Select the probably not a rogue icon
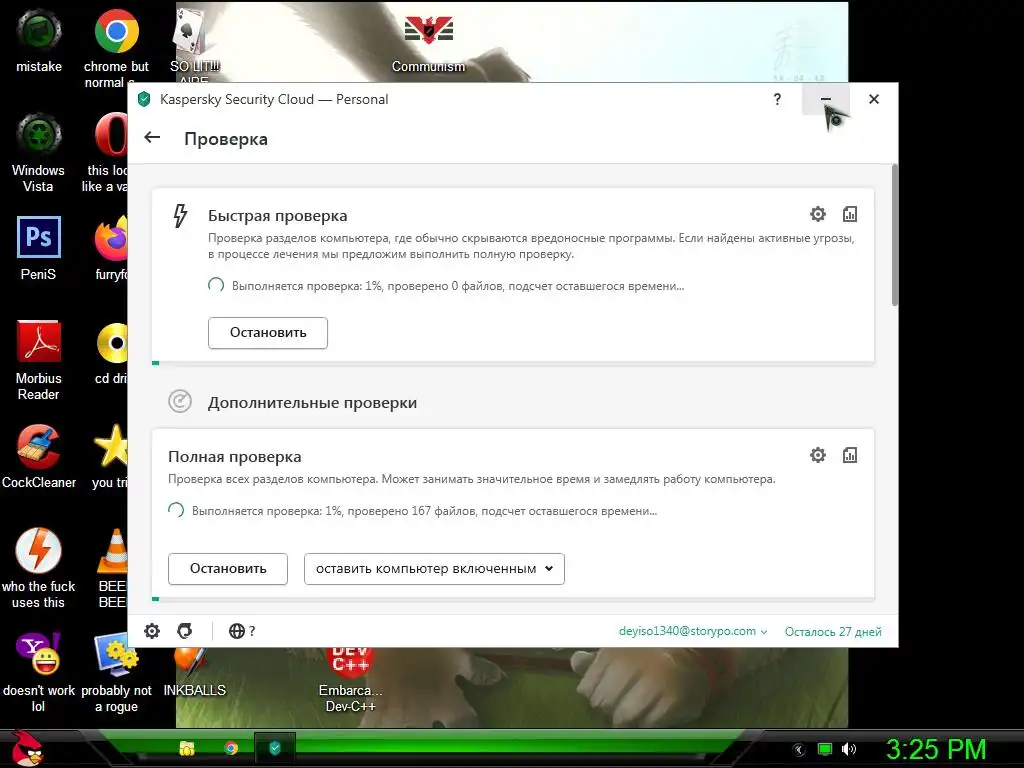The height and width of the screenshot is (768, 1024). tap(116, 673)
